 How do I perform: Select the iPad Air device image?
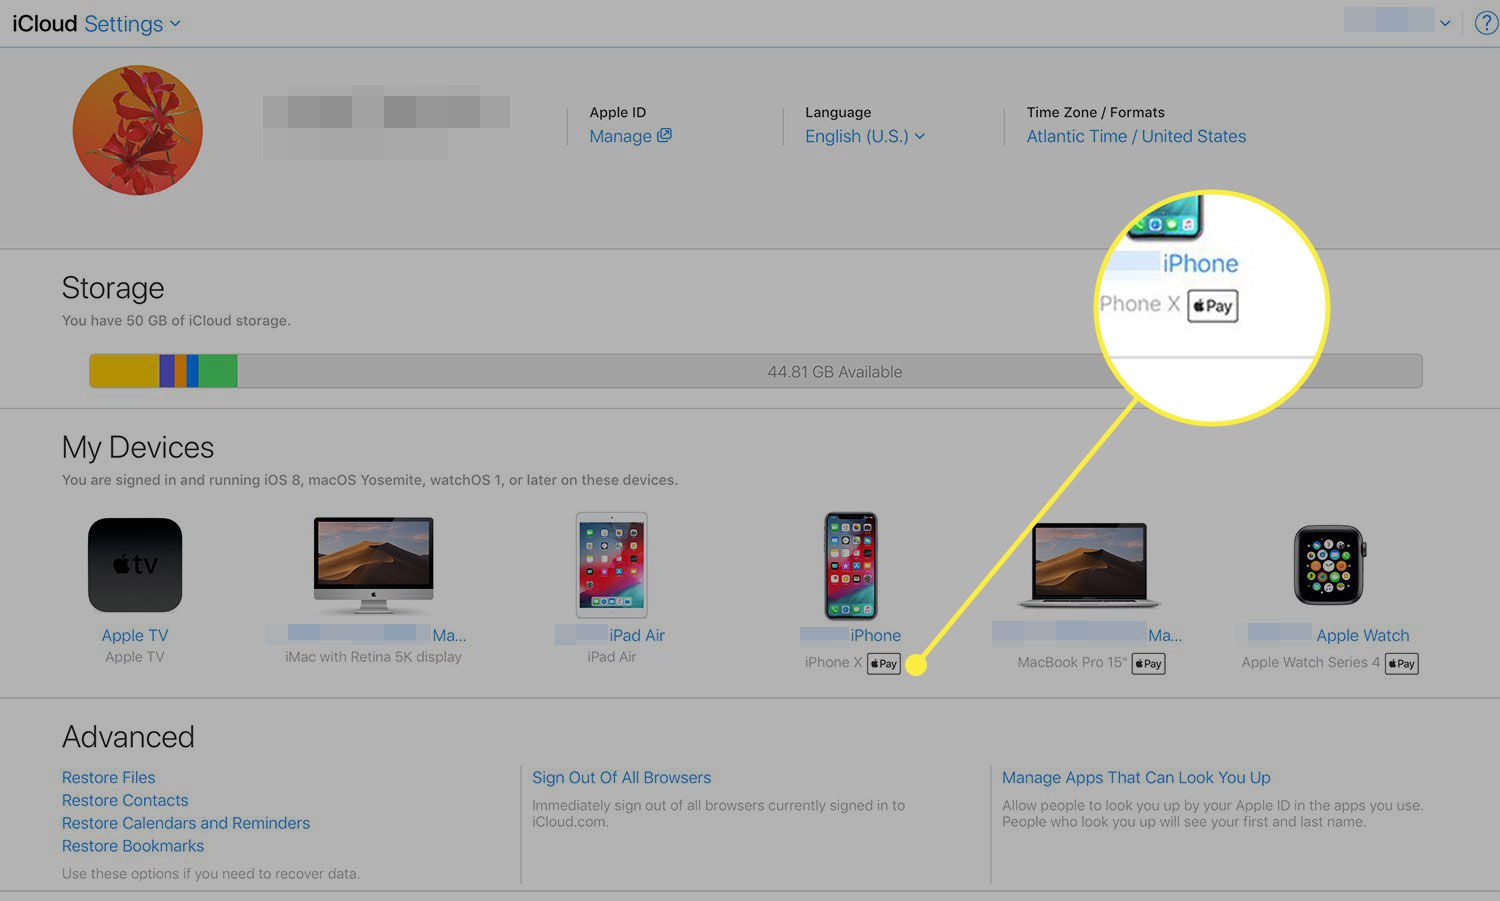pyautogui.click(x=612, y=565)
